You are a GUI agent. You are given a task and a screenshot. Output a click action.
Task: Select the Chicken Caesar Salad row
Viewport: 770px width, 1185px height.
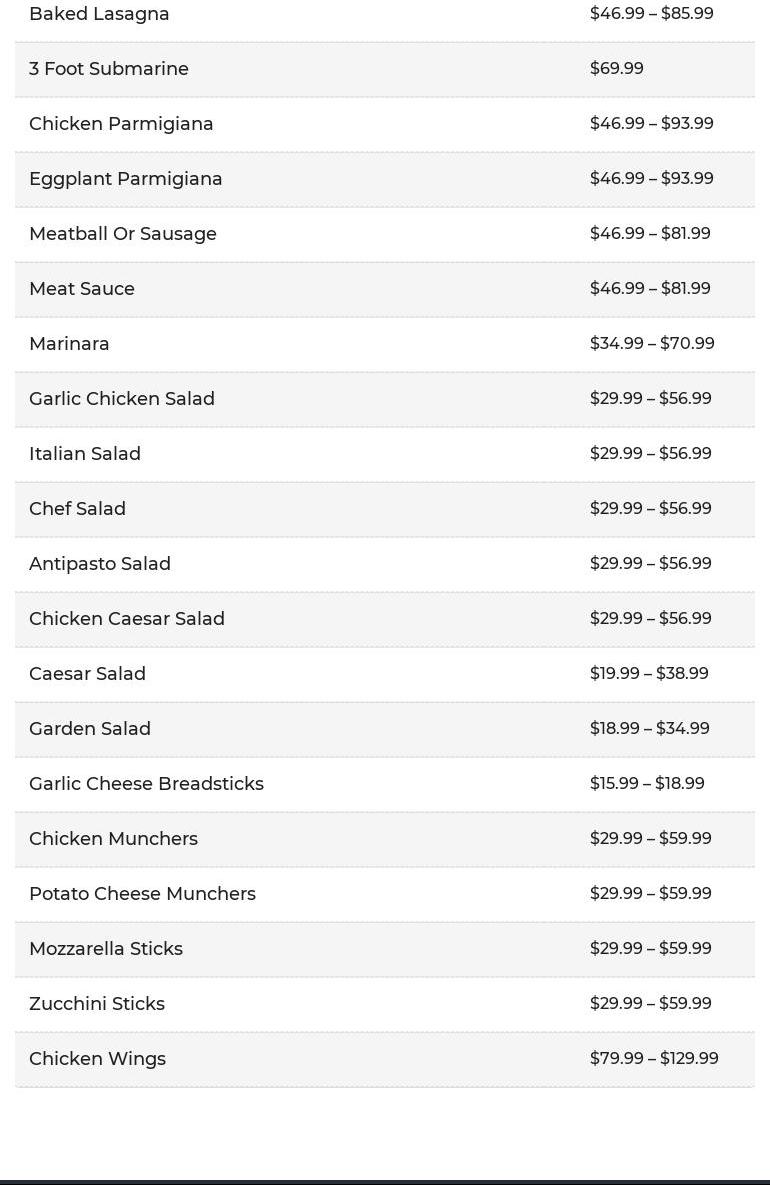click(127, 619)
